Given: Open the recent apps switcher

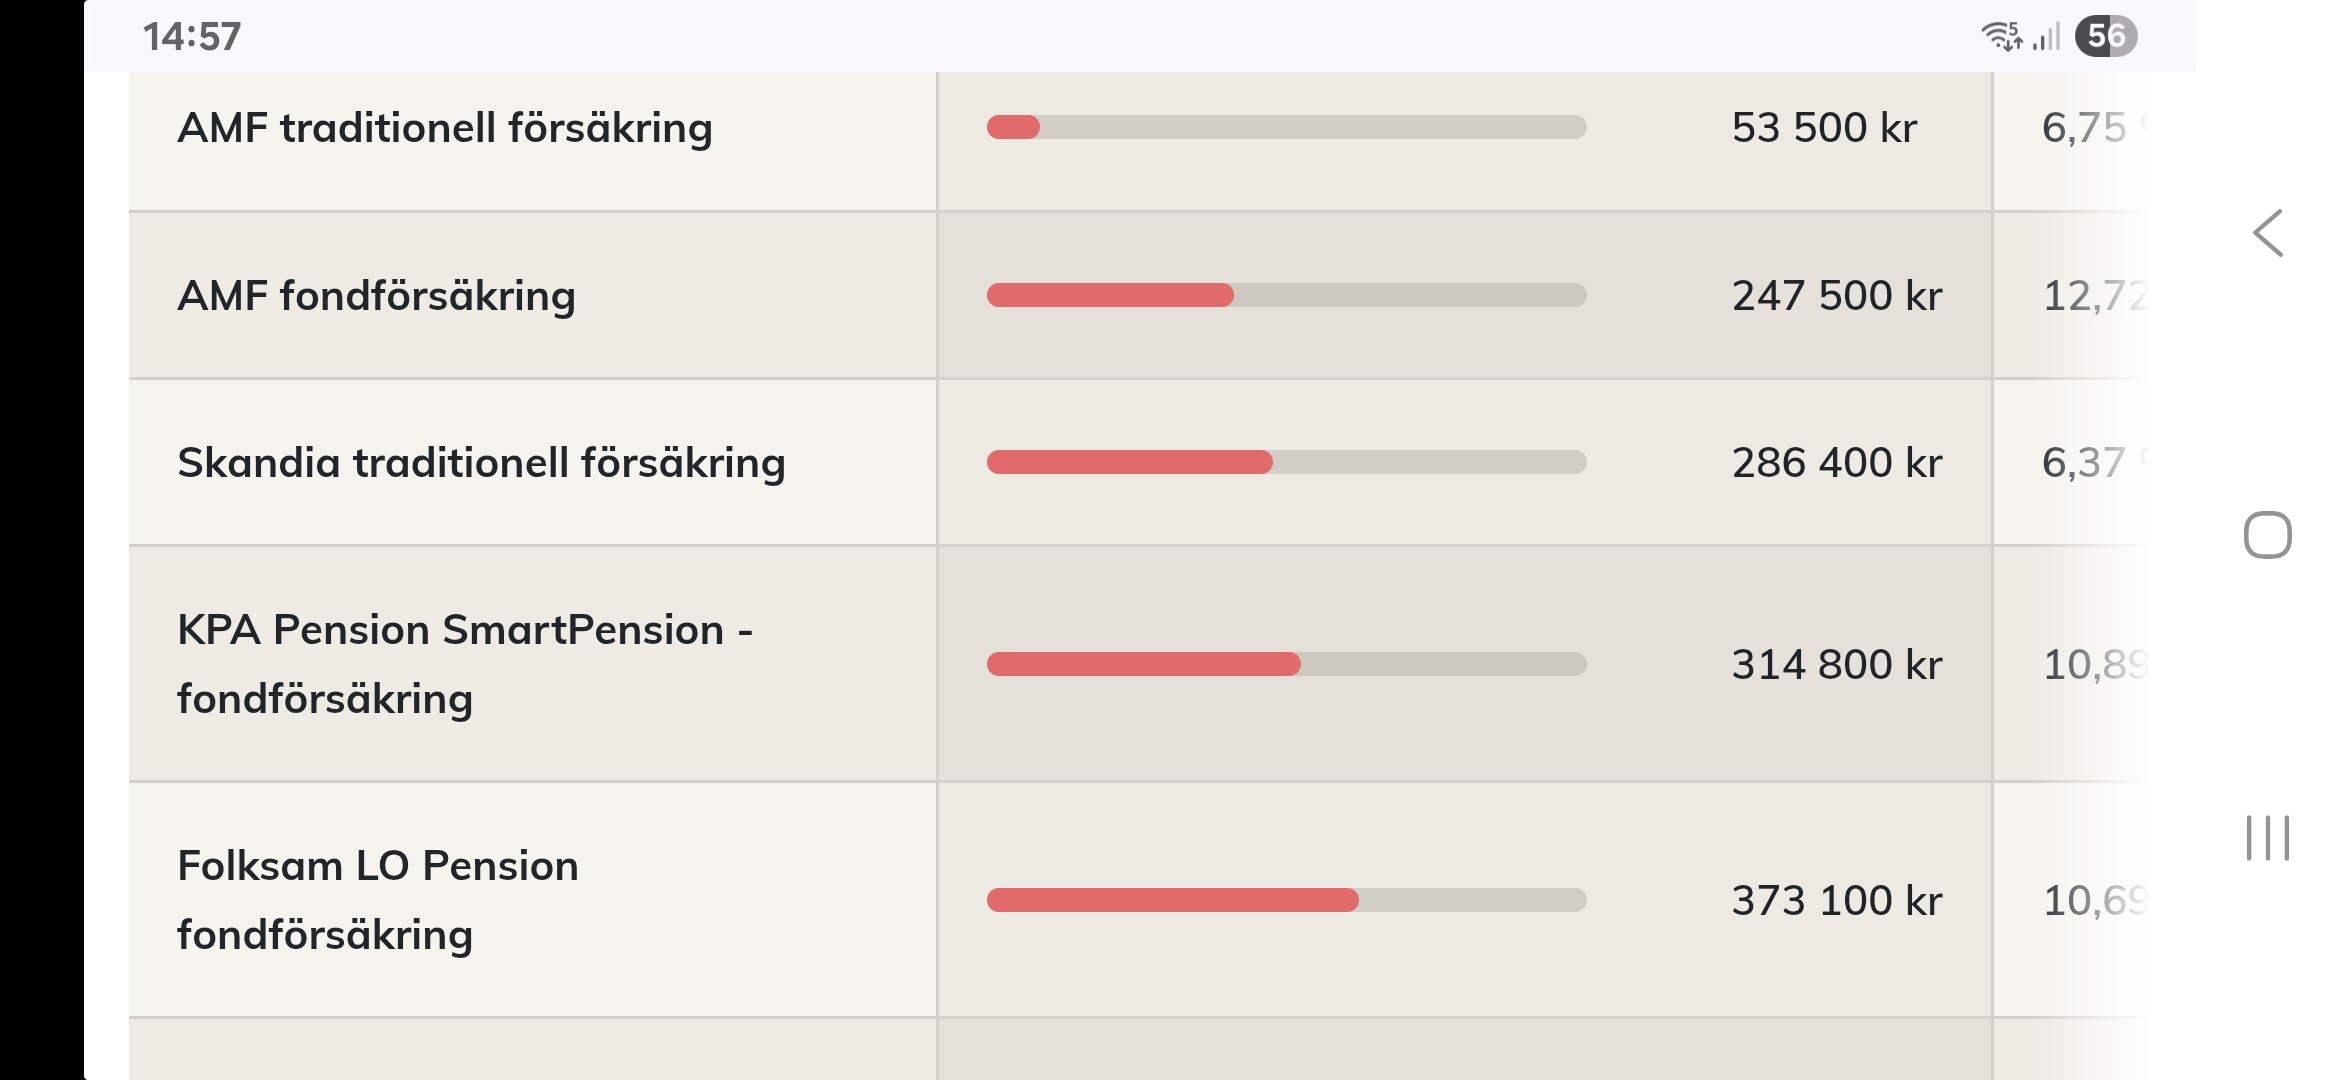Looking at the screenshot, I should click(2267, 838).
